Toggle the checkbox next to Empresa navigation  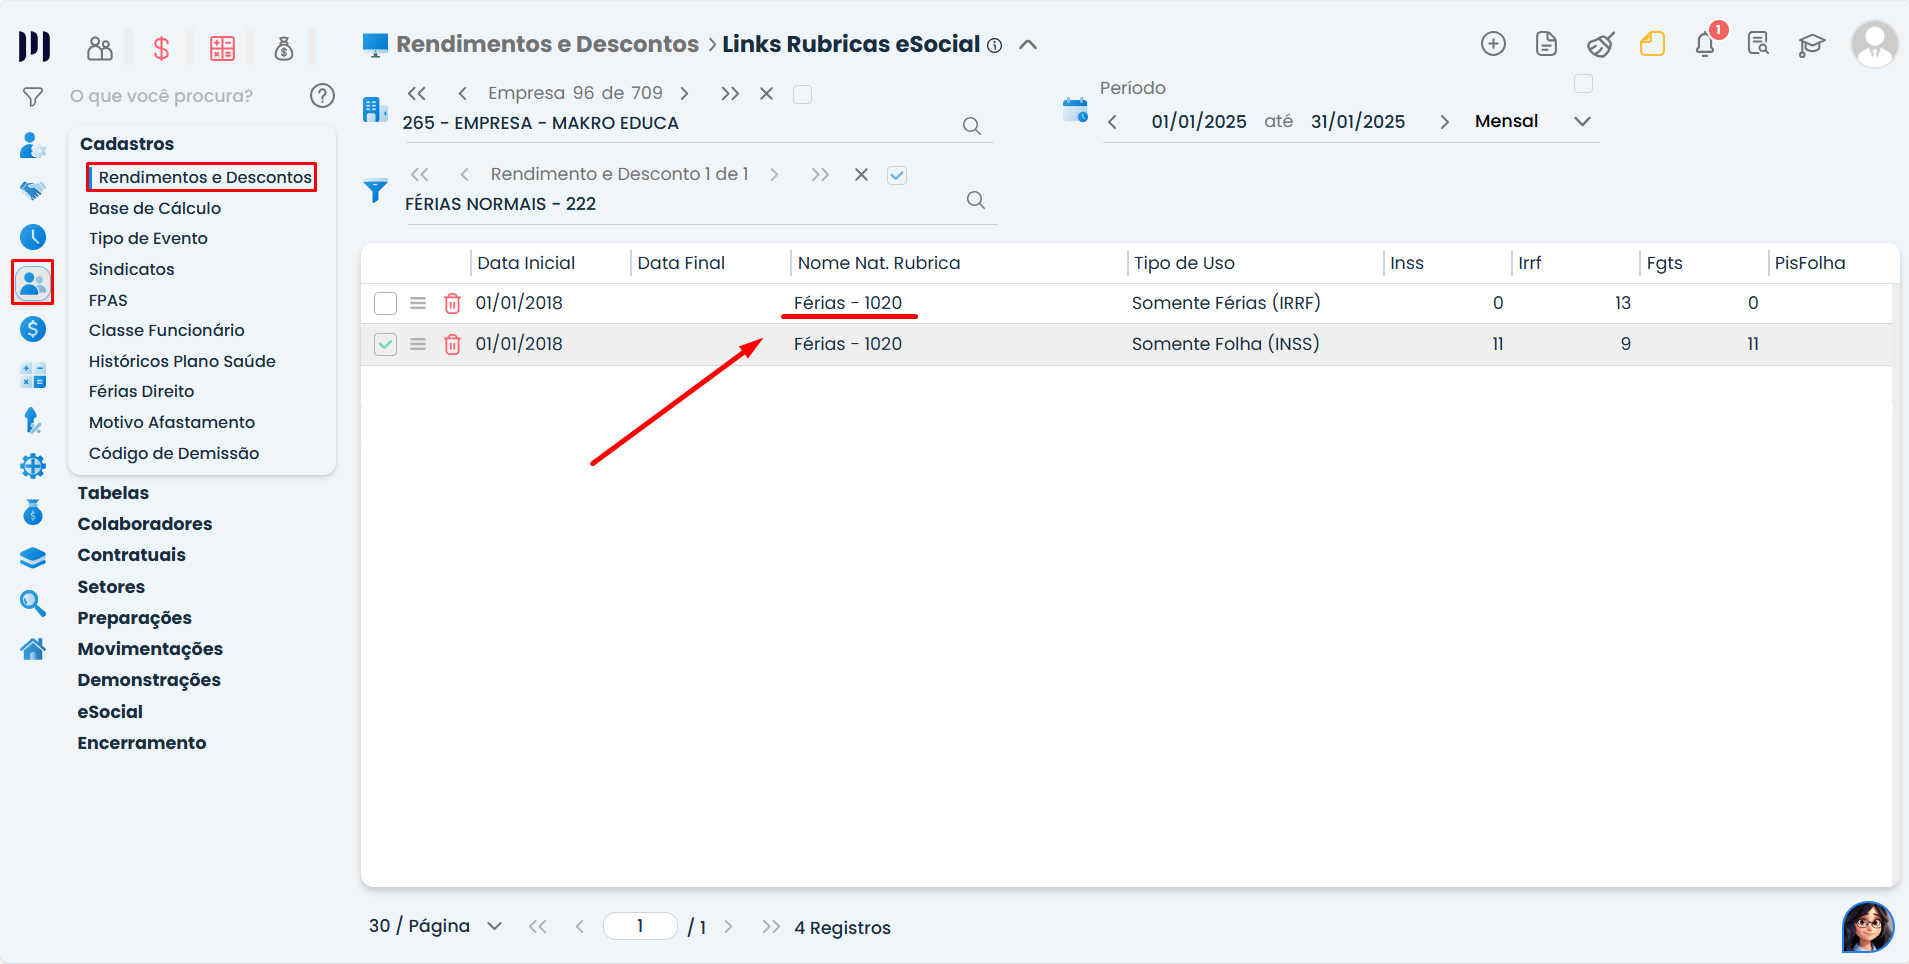click(802, 94)
